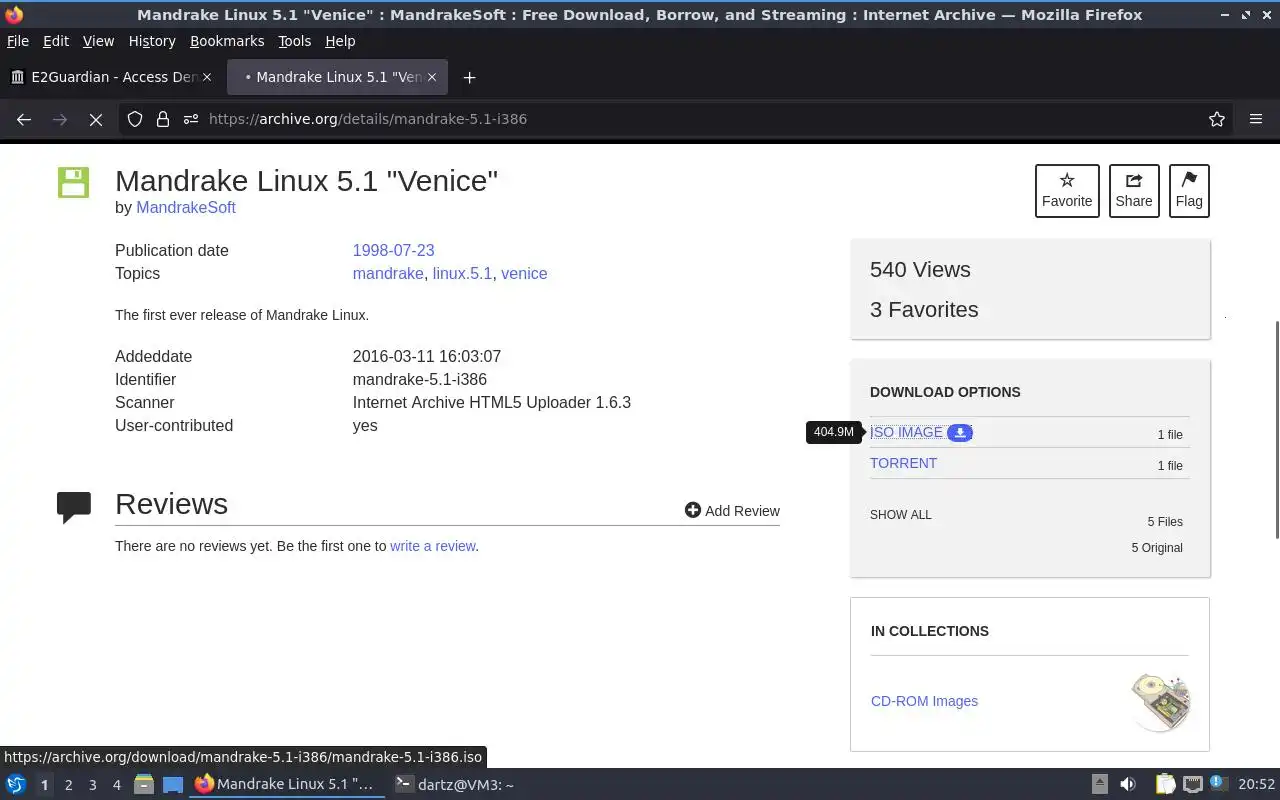Click SHOW ALL files link
This screenshot has width=1280, height=800.
click(x=900, y=515)
